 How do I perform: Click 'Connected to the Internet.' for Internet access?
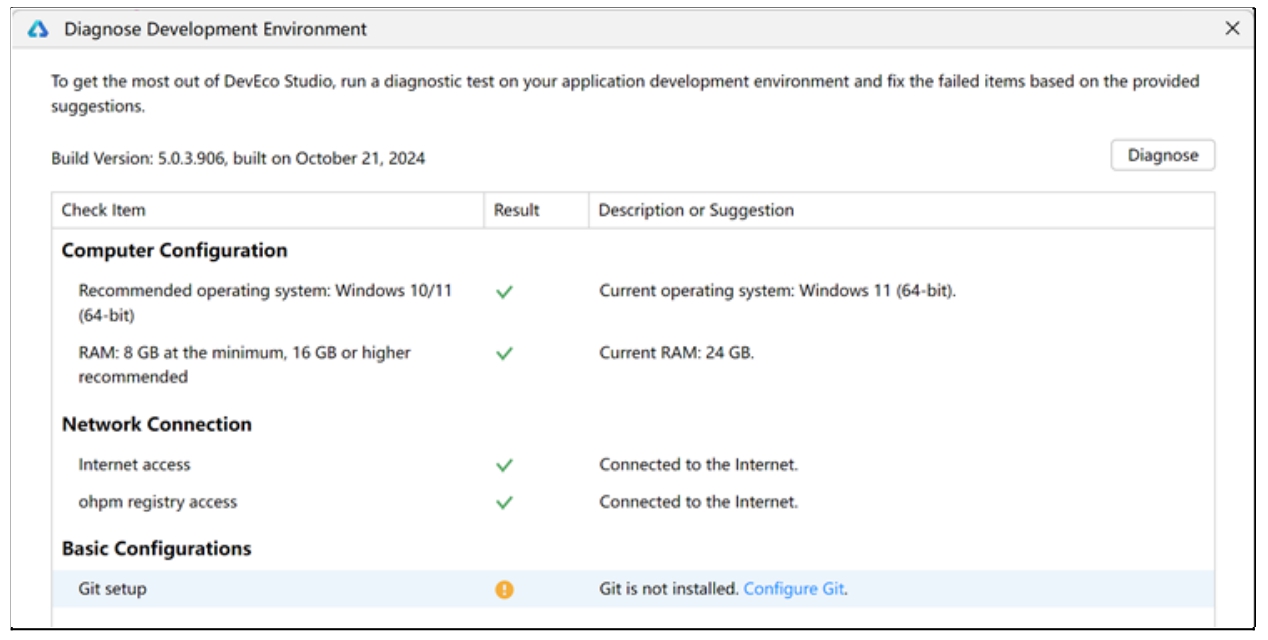pos(698,464)
